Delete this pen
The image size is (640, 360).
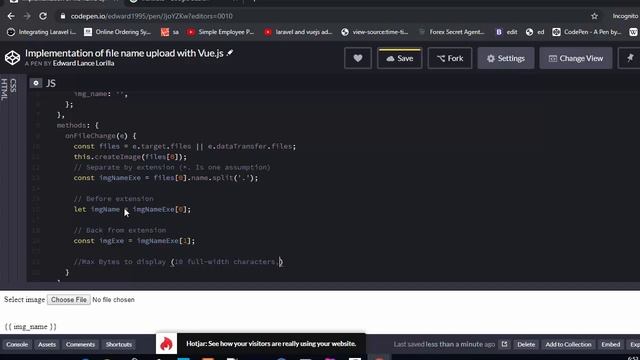526,344
